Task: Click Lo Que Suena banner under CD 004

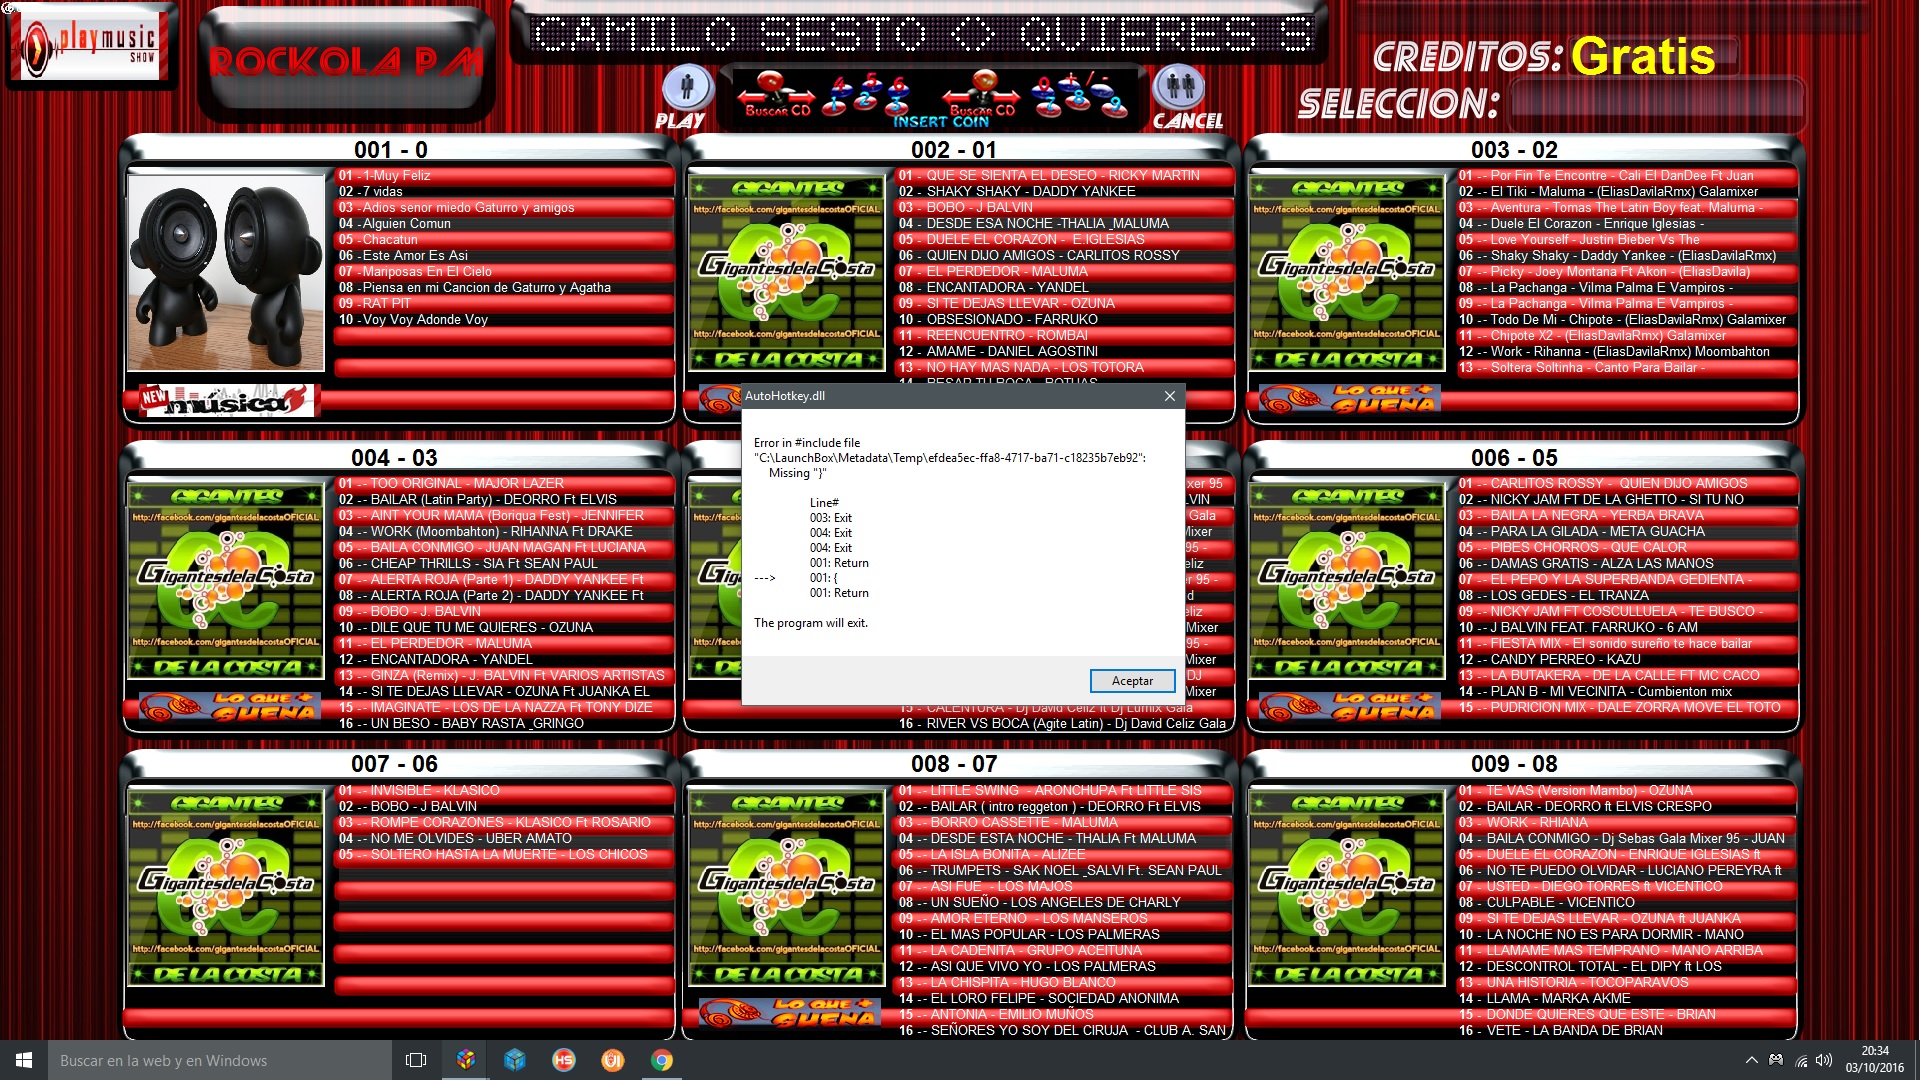Action: coord(228,707)
